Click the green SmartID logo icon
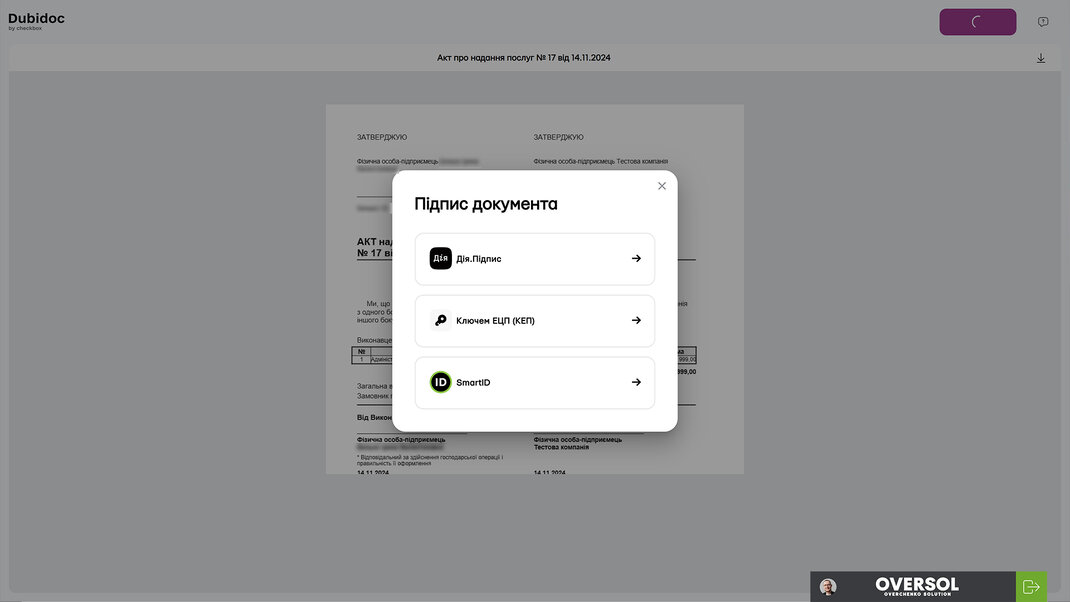 [440, 382]
